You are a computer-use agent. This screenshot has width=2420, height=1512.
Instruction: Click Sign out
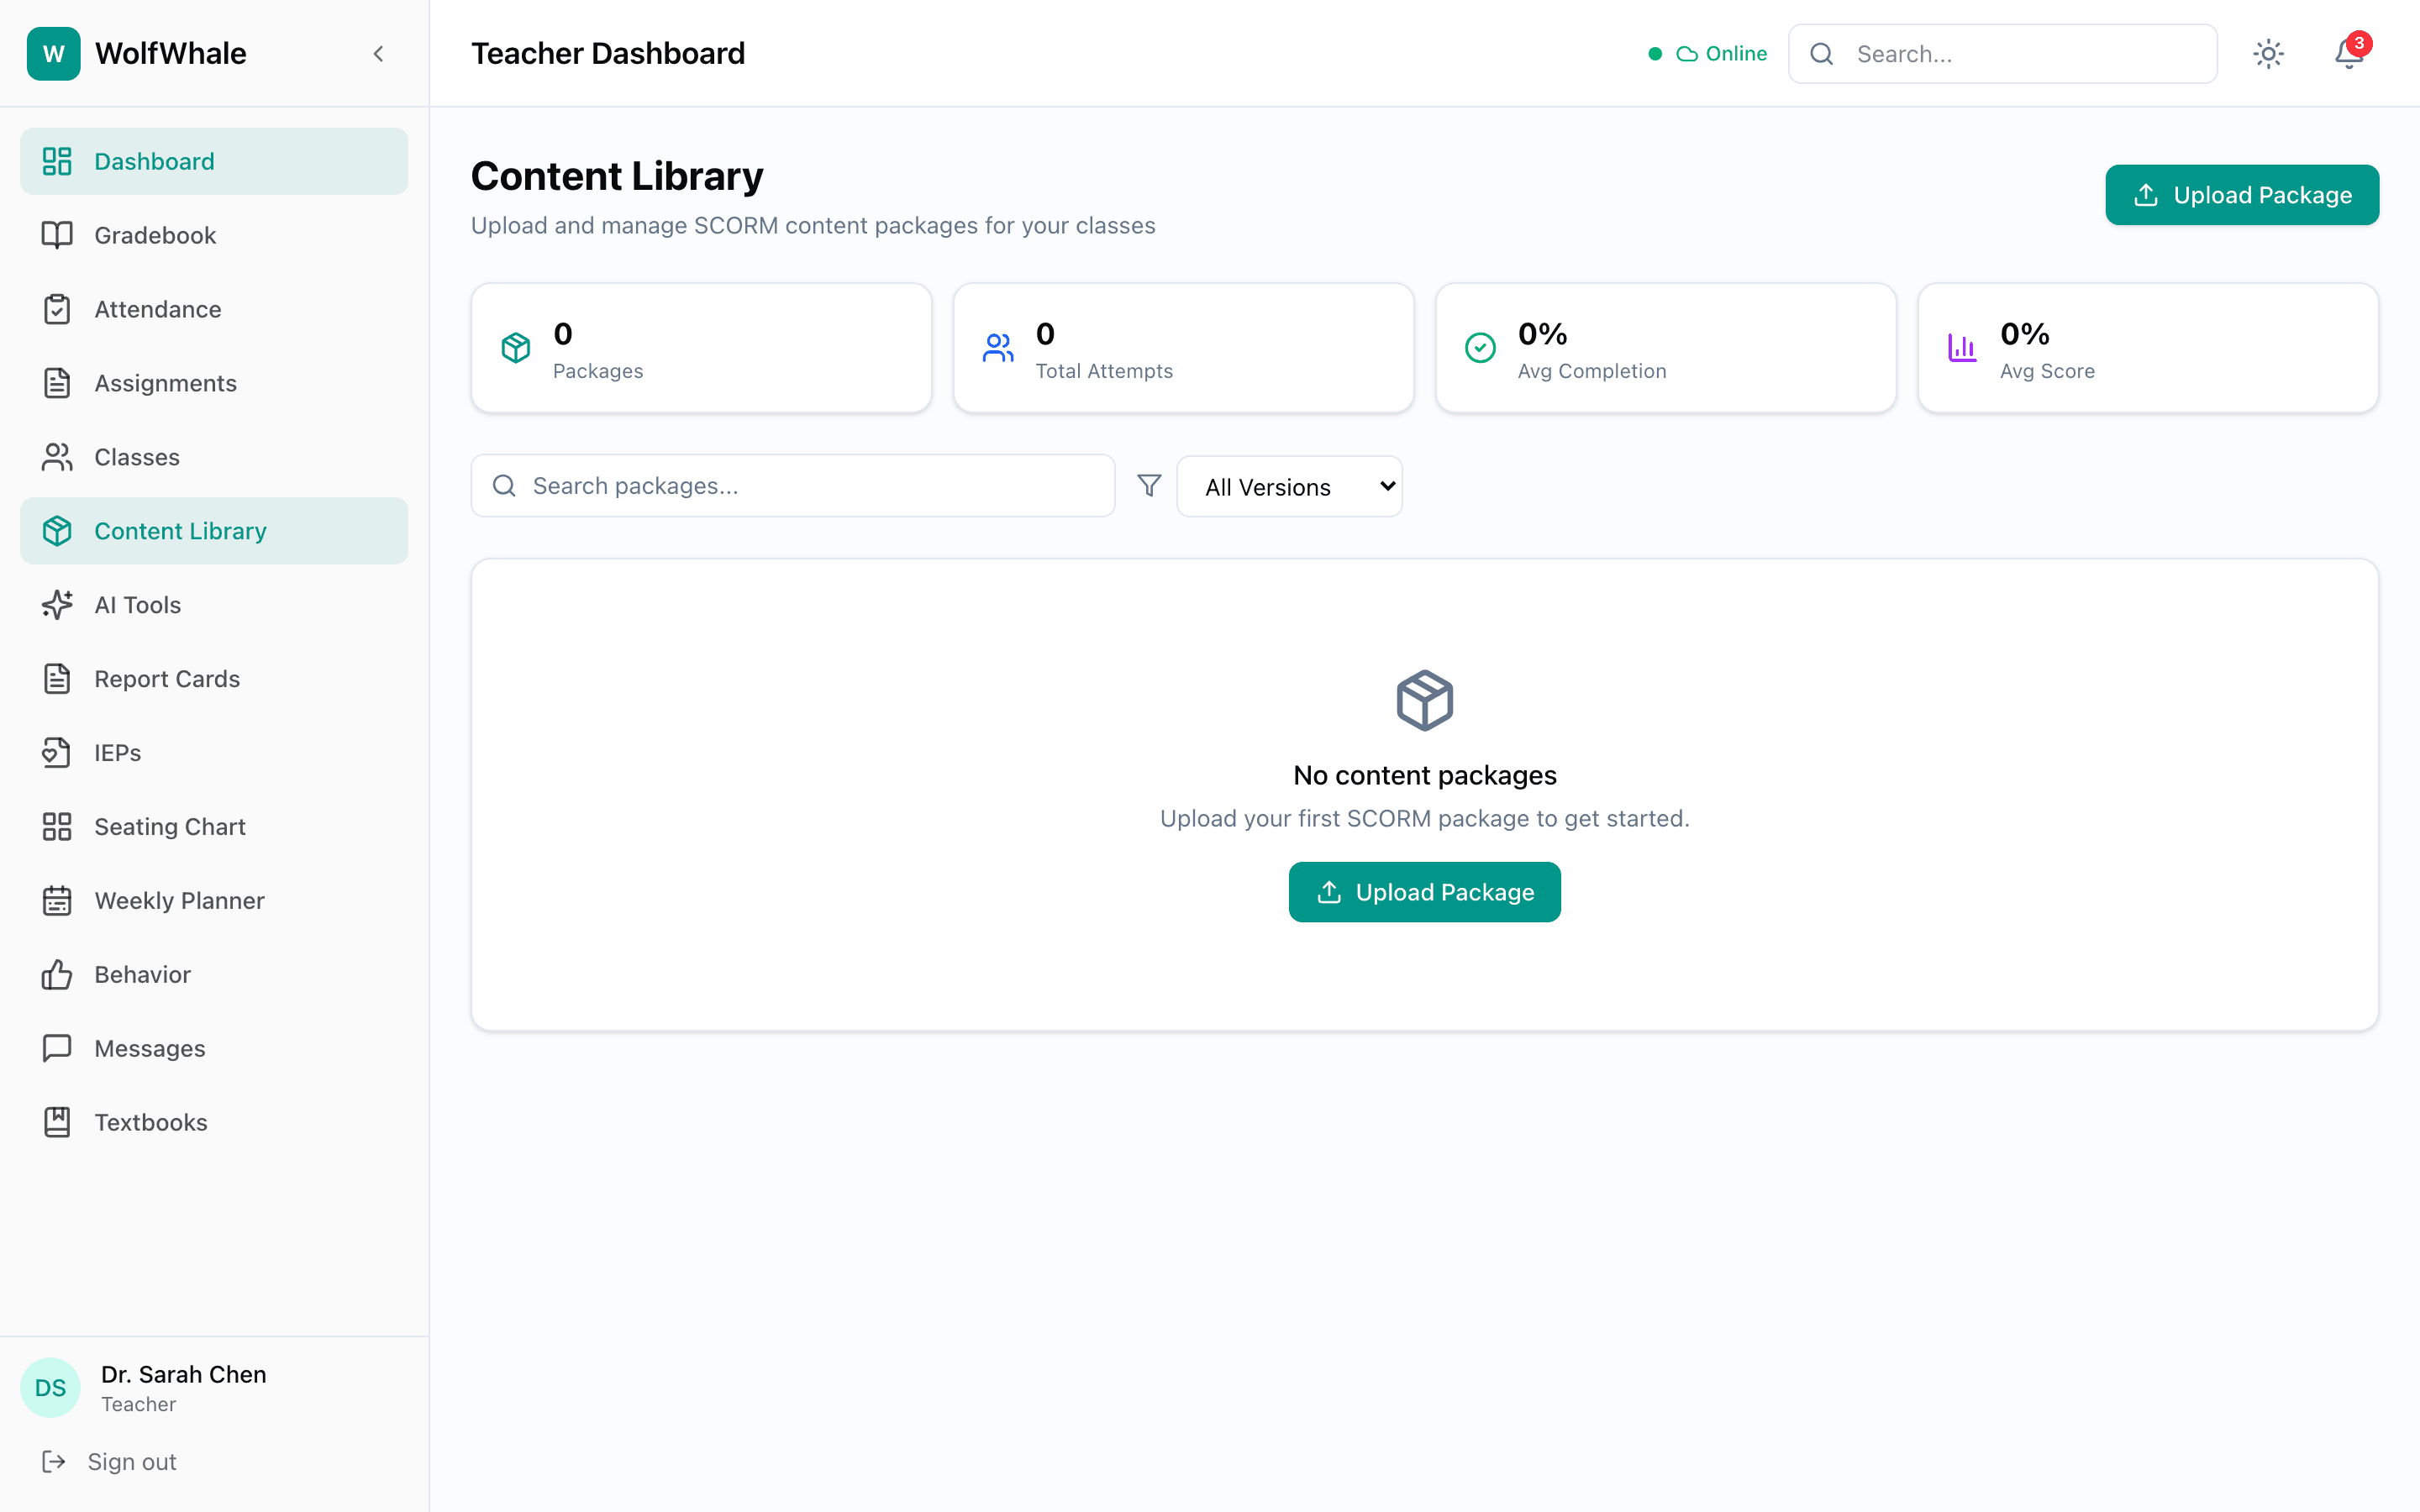click(x=133, y=1461)
